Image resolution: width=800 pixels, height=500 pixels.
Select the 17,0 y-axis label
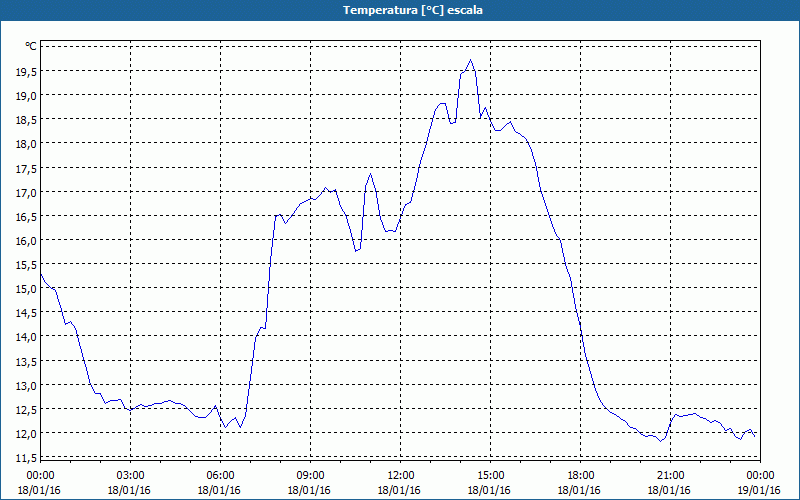[26, 193]
